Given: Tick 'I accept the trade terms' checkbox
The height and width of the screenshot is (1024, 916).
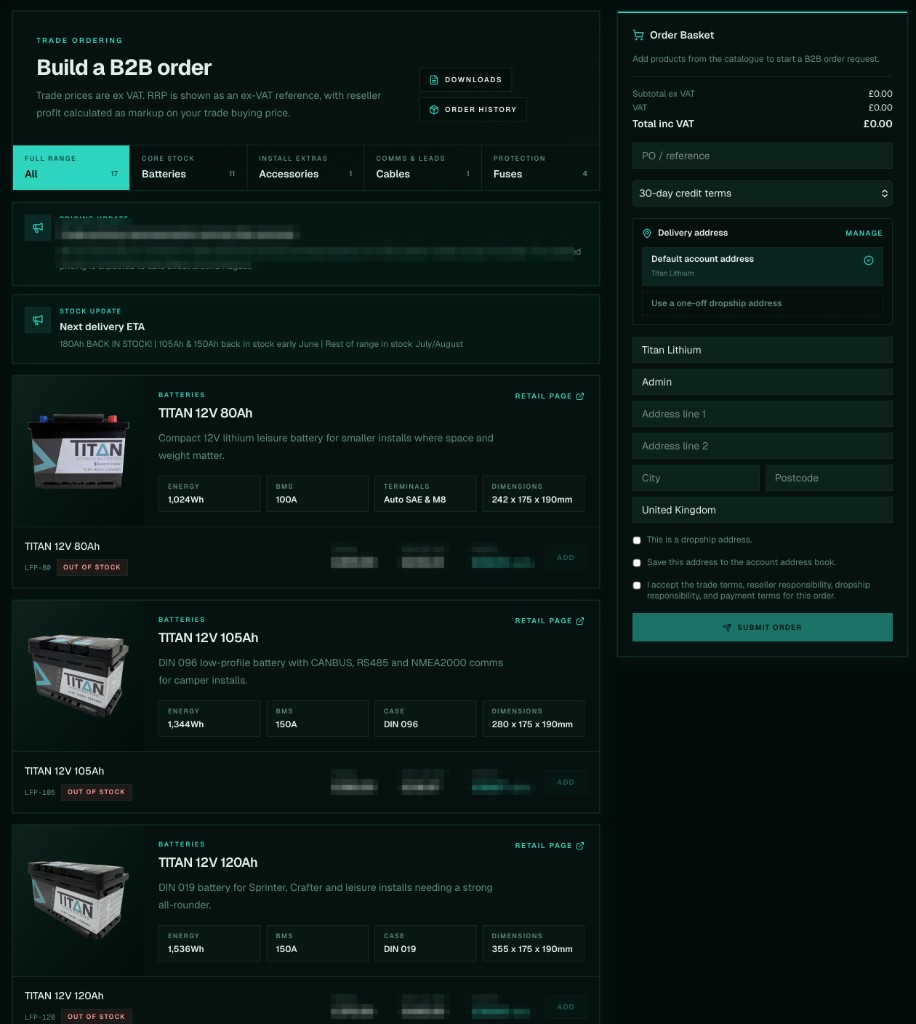Looking at the screenshot, I should click(637, 585).
